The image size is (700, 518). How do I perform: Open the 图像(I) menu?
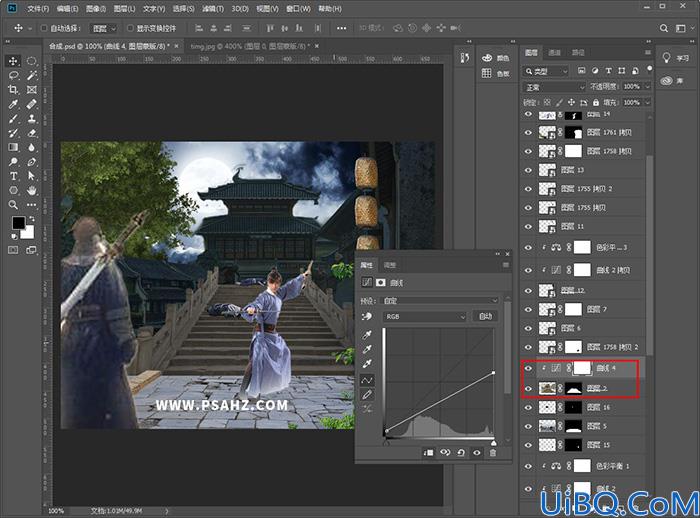96,8
